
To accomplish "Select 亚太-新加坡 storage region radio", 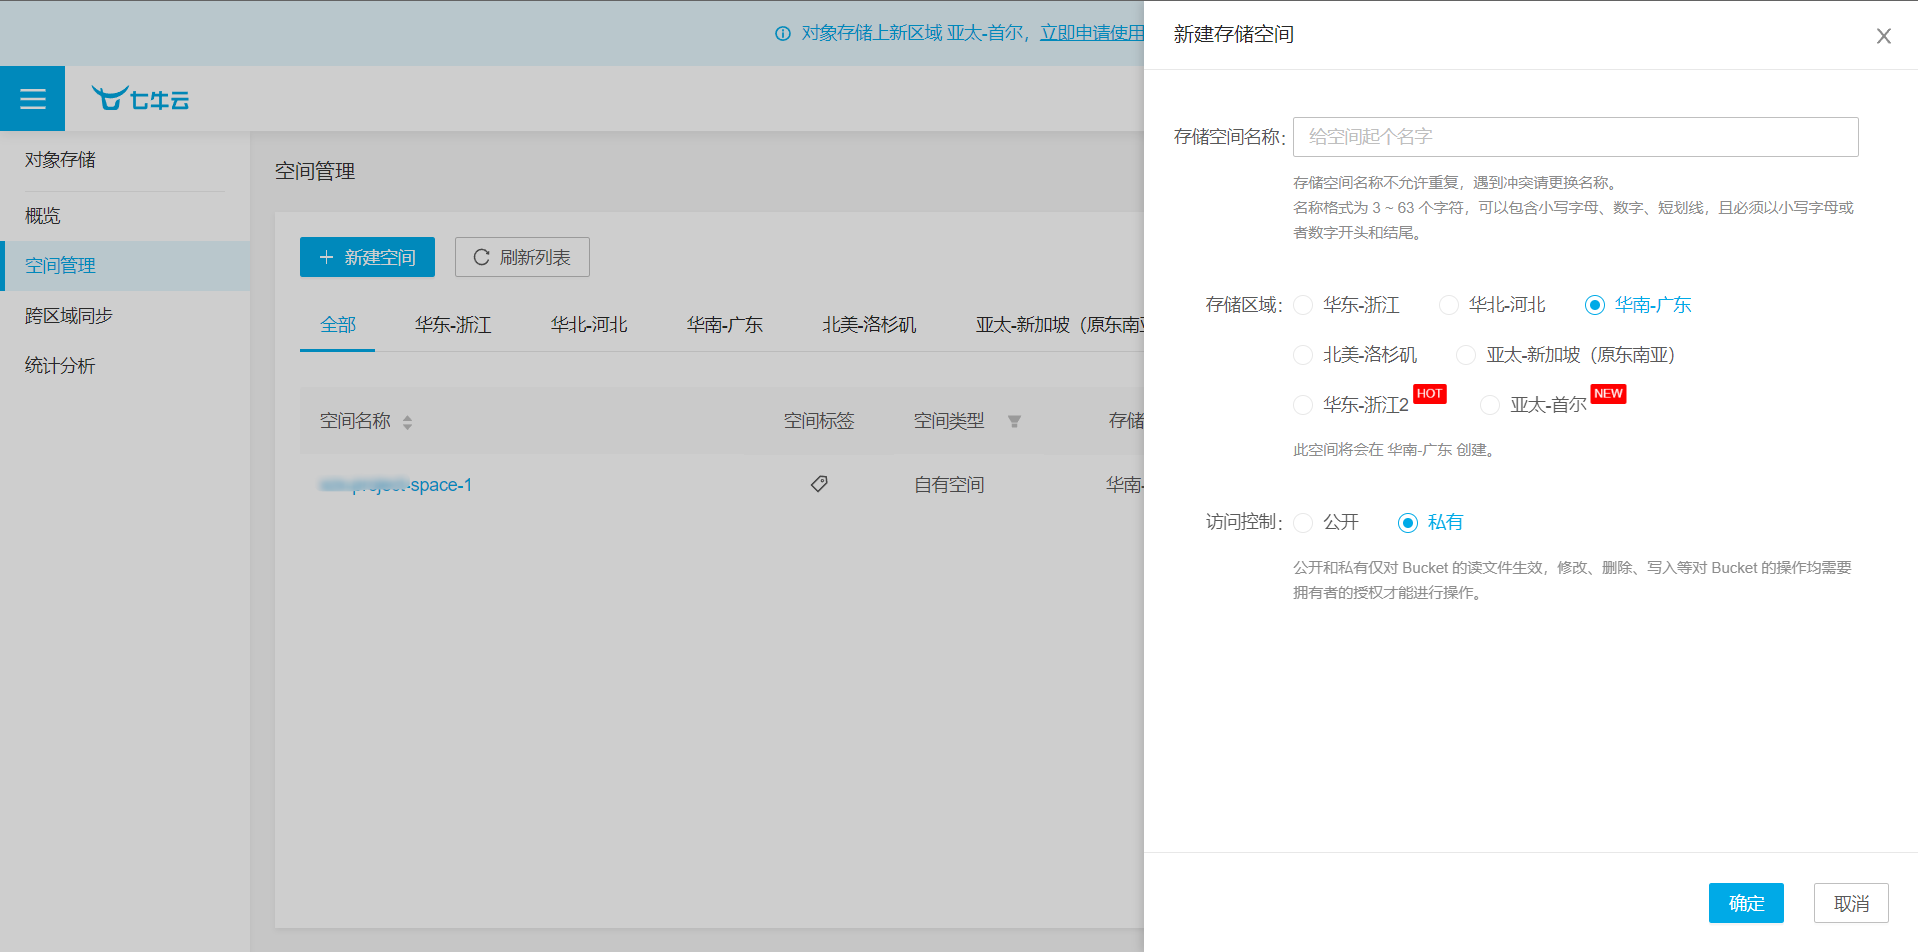I will [1466, 355].
